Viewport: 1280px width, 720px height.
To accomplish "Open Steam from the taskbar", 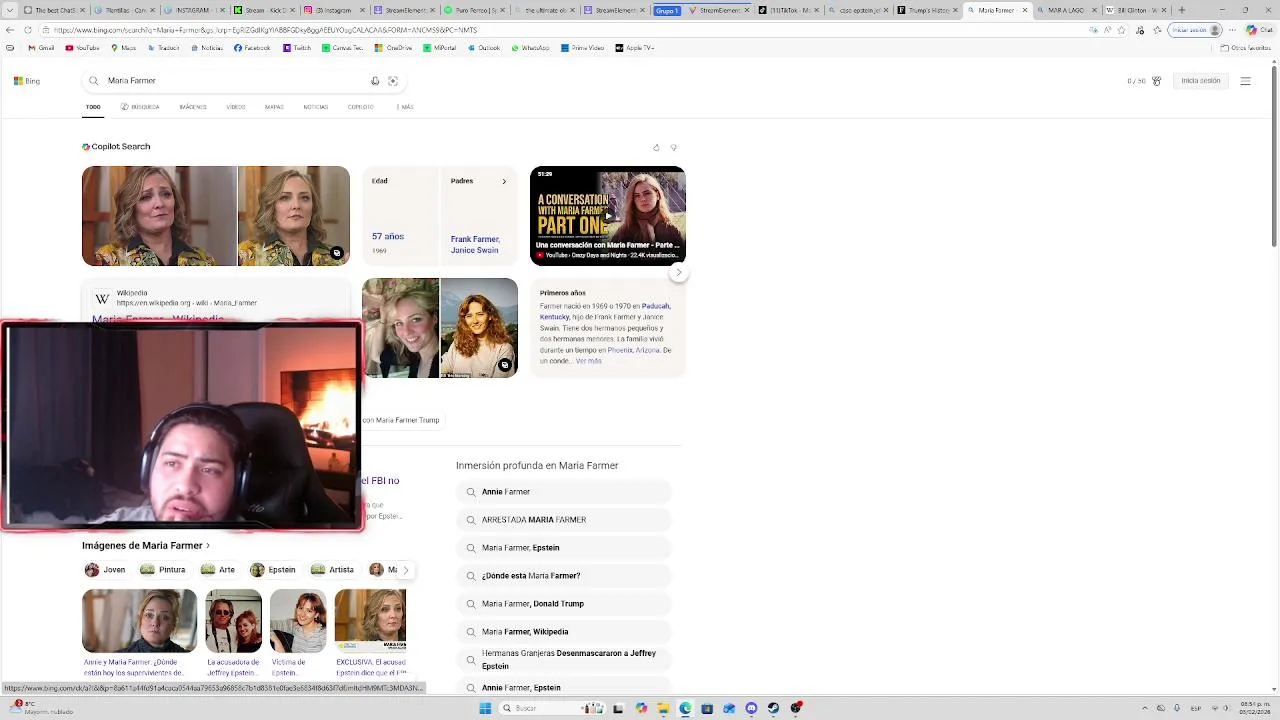I will (x=773, y=708).
